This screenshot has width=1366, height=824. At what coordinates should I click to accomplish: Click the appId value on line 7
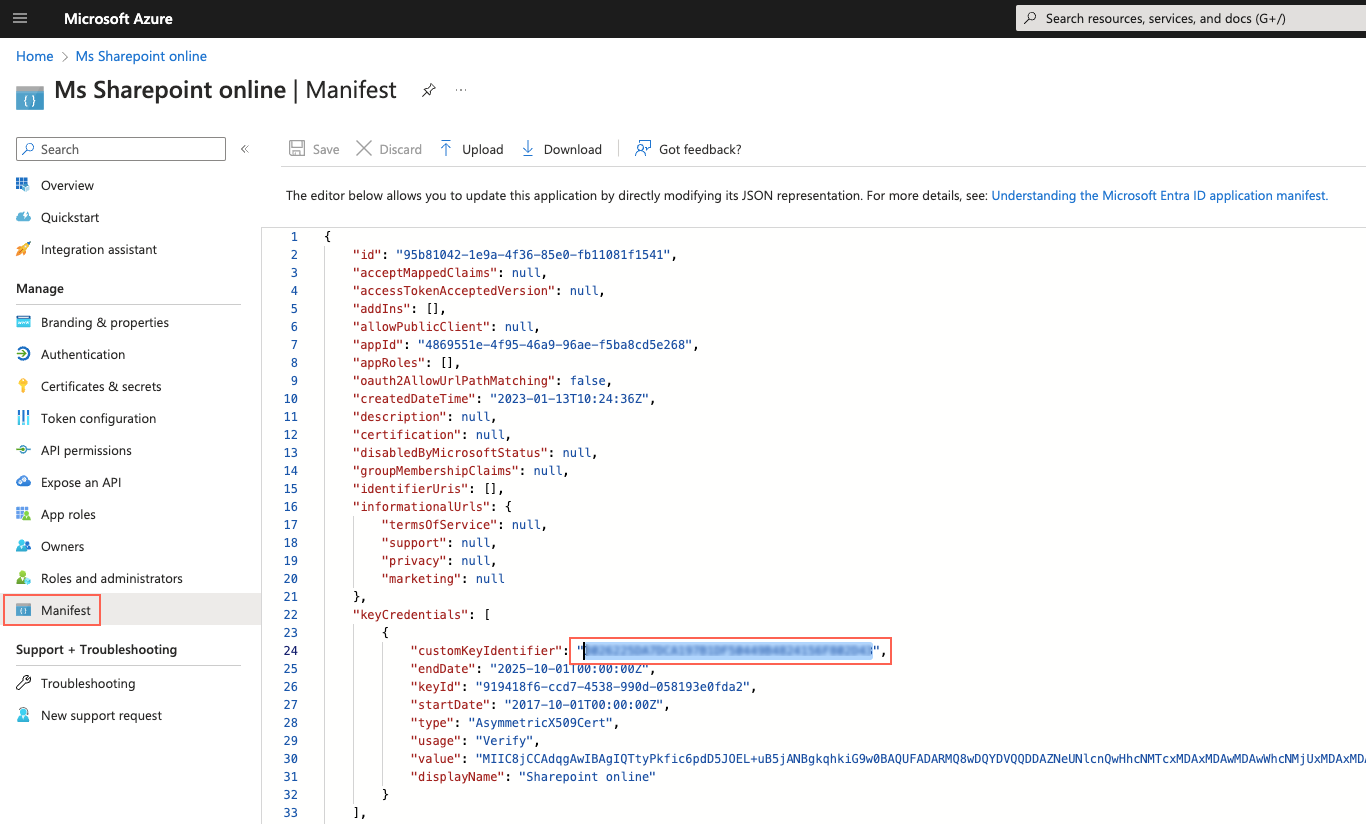point(555,345)
